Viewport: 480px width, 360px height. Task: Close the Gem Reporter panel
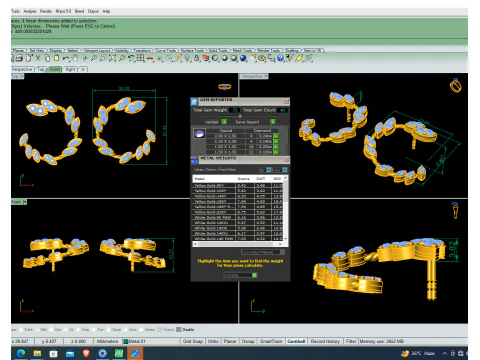(286, 101)
